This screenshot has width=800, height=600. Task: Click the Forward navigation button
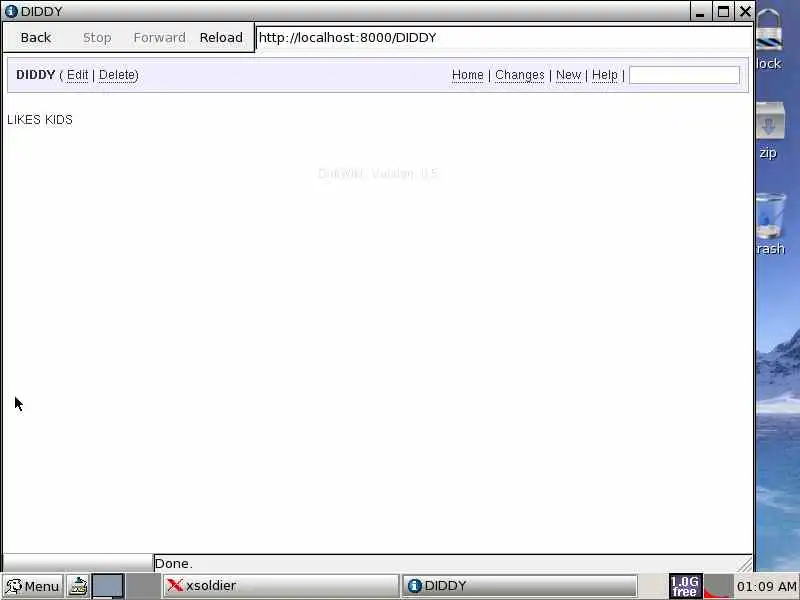pyautogui.click(x=159, y=38)
